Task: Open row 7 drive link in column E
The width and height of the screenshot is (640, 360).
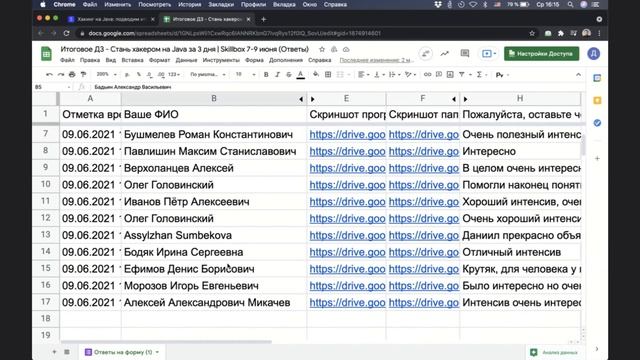Action: click(347, 135)
